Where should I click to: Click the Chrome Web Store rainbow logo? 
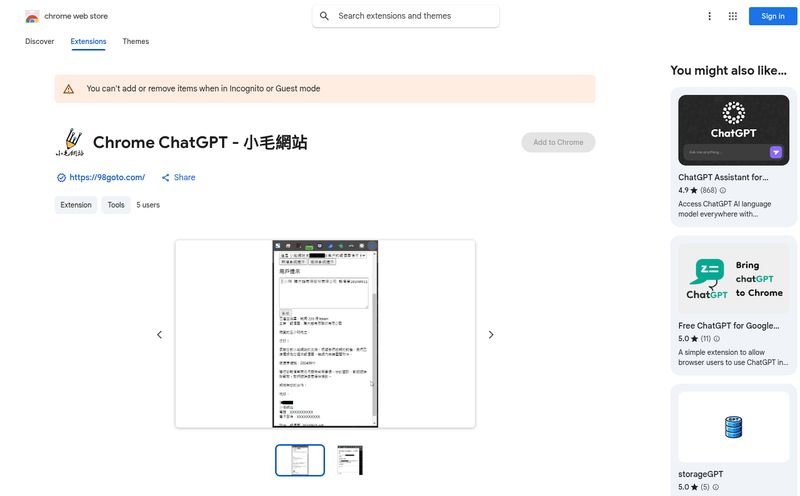coord(32,16)
